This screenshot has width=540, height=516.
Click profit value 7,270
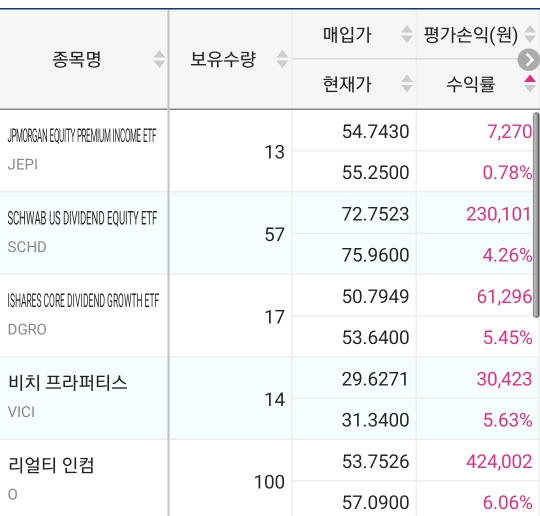(x=509, y=132)
